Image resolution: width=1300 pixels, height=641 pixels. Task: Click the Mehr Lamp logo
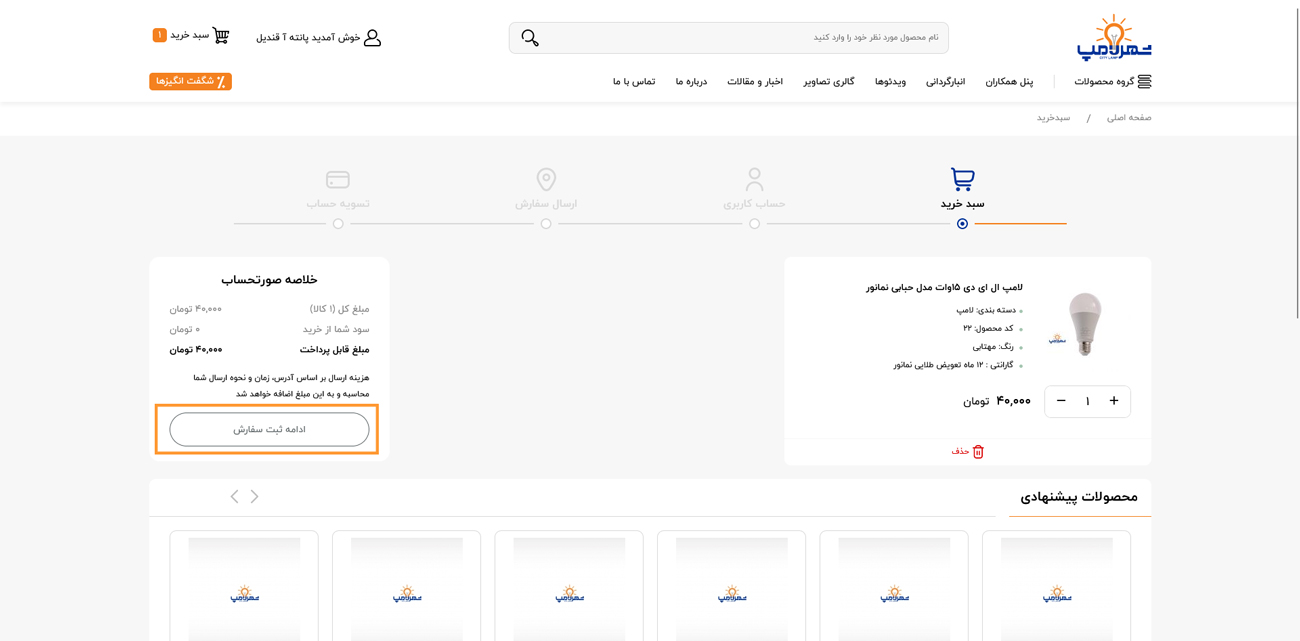pos(1113,38)
